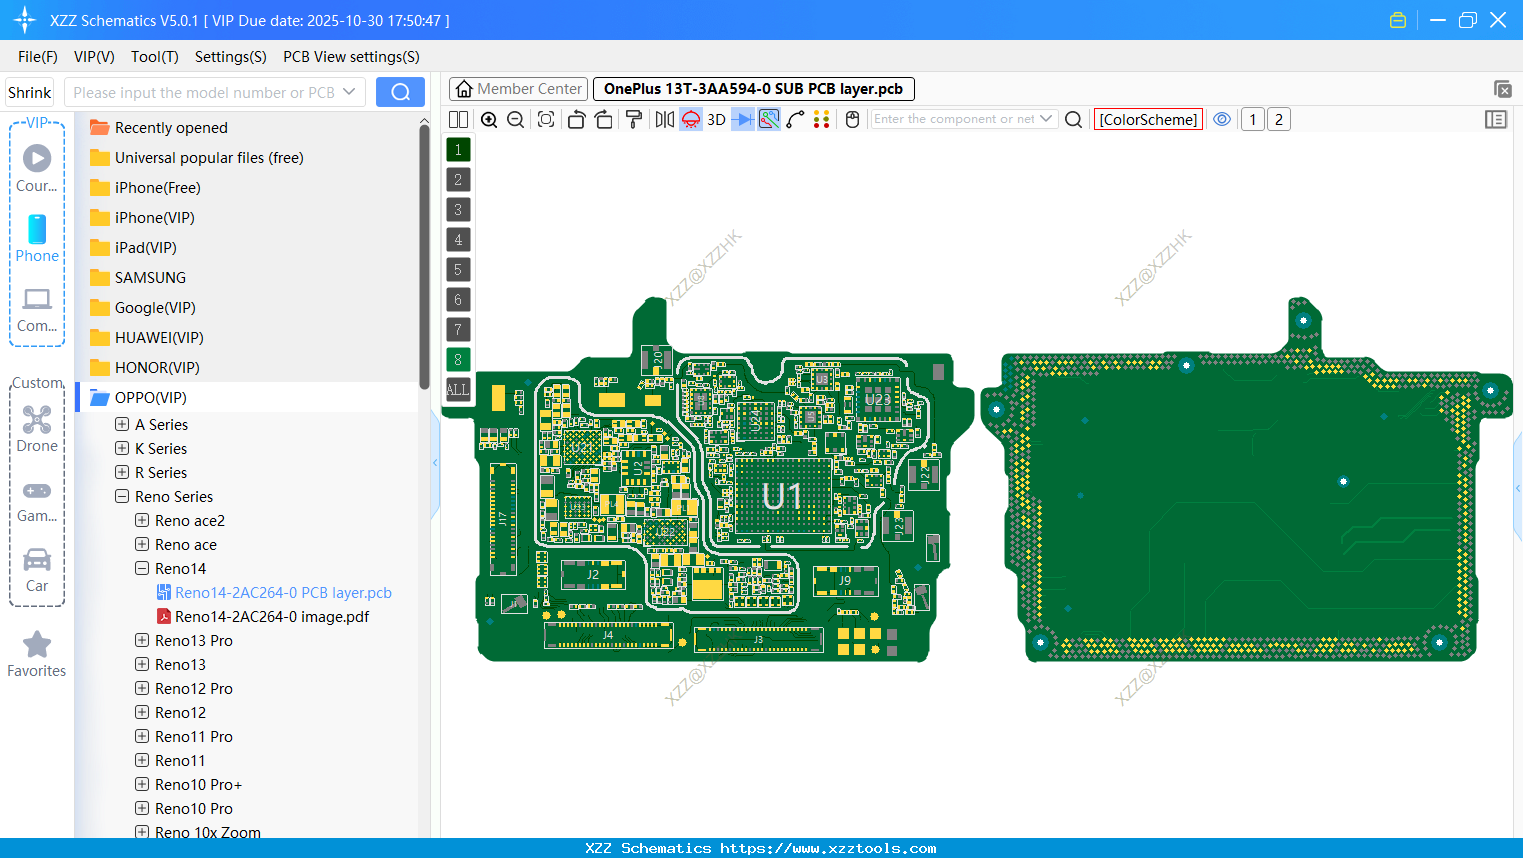Collapse the Reno14 node
The width and height of the screenshot is (1523, 858).
tap(142, 568)
